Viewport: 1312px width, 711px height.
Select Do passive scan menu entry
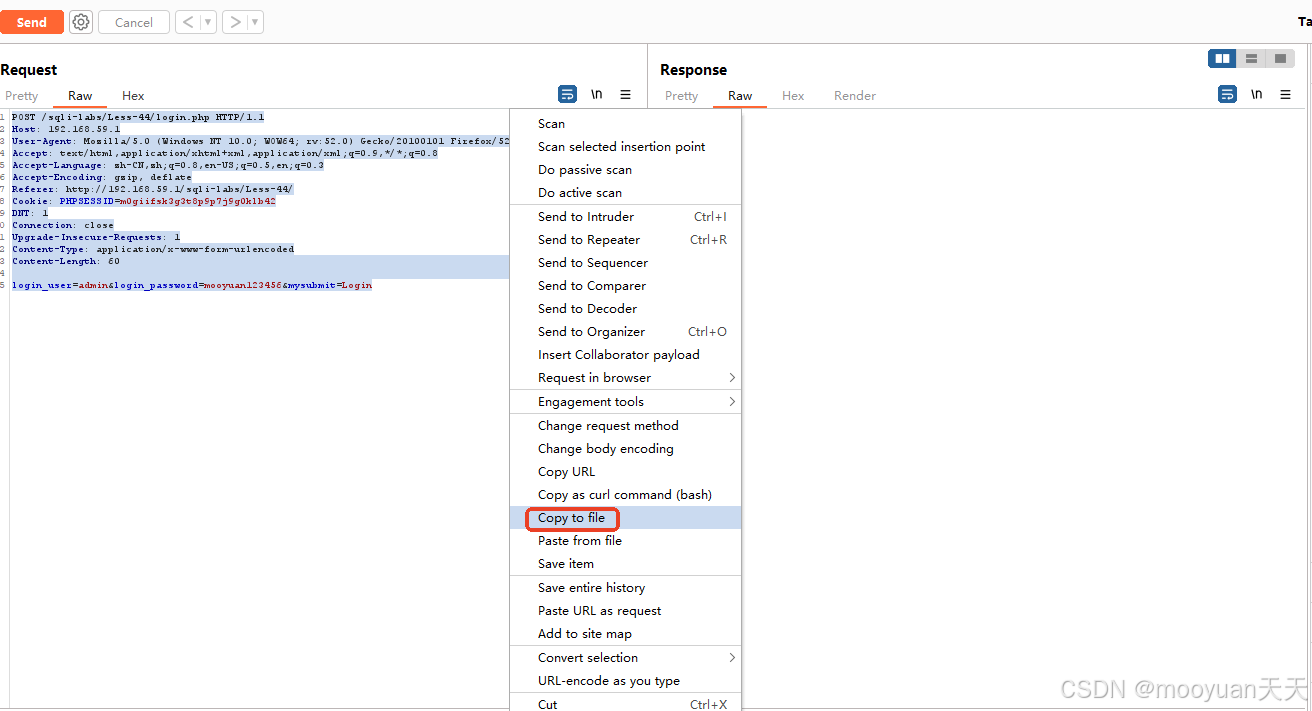tap(625, 170)
